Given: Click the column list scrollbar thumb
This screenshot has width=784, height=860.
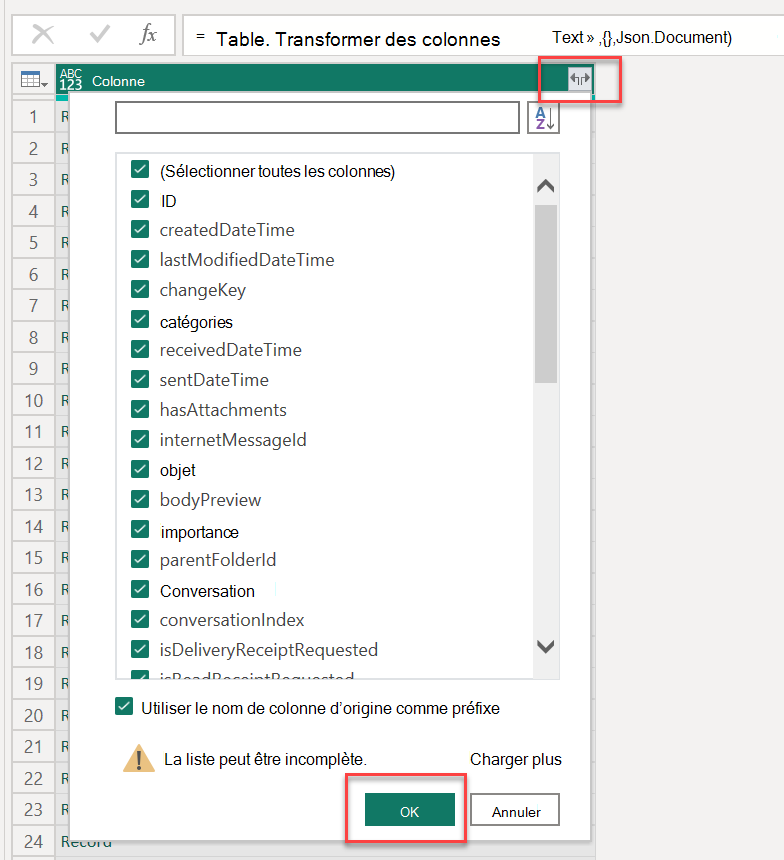Looking at the screenshot, I should click(546, 294).
